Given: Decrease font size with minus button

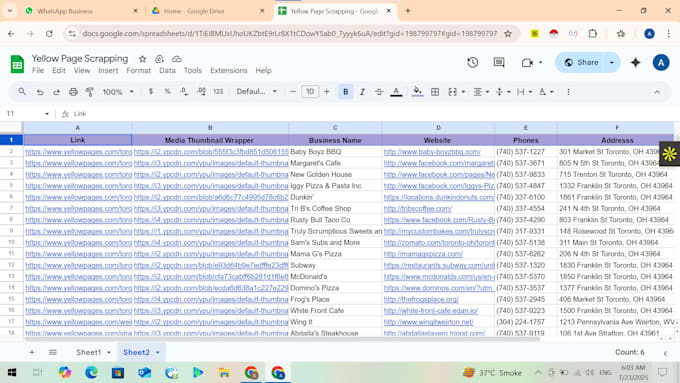Looking at the screenshot, I should pos(293,92).
